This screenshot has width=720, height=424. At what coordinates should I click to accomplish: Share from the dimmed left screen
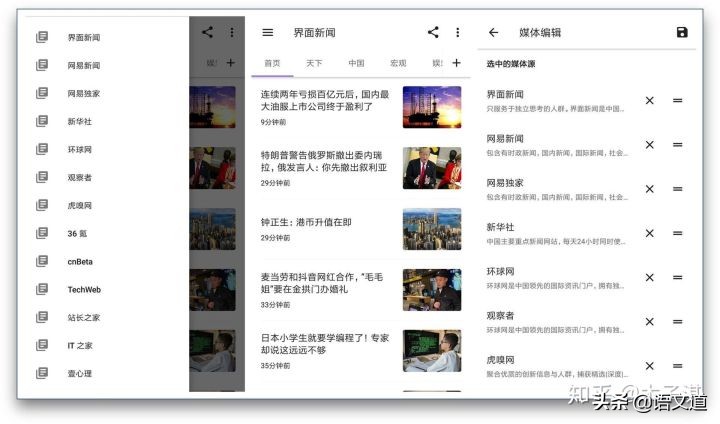207,32
